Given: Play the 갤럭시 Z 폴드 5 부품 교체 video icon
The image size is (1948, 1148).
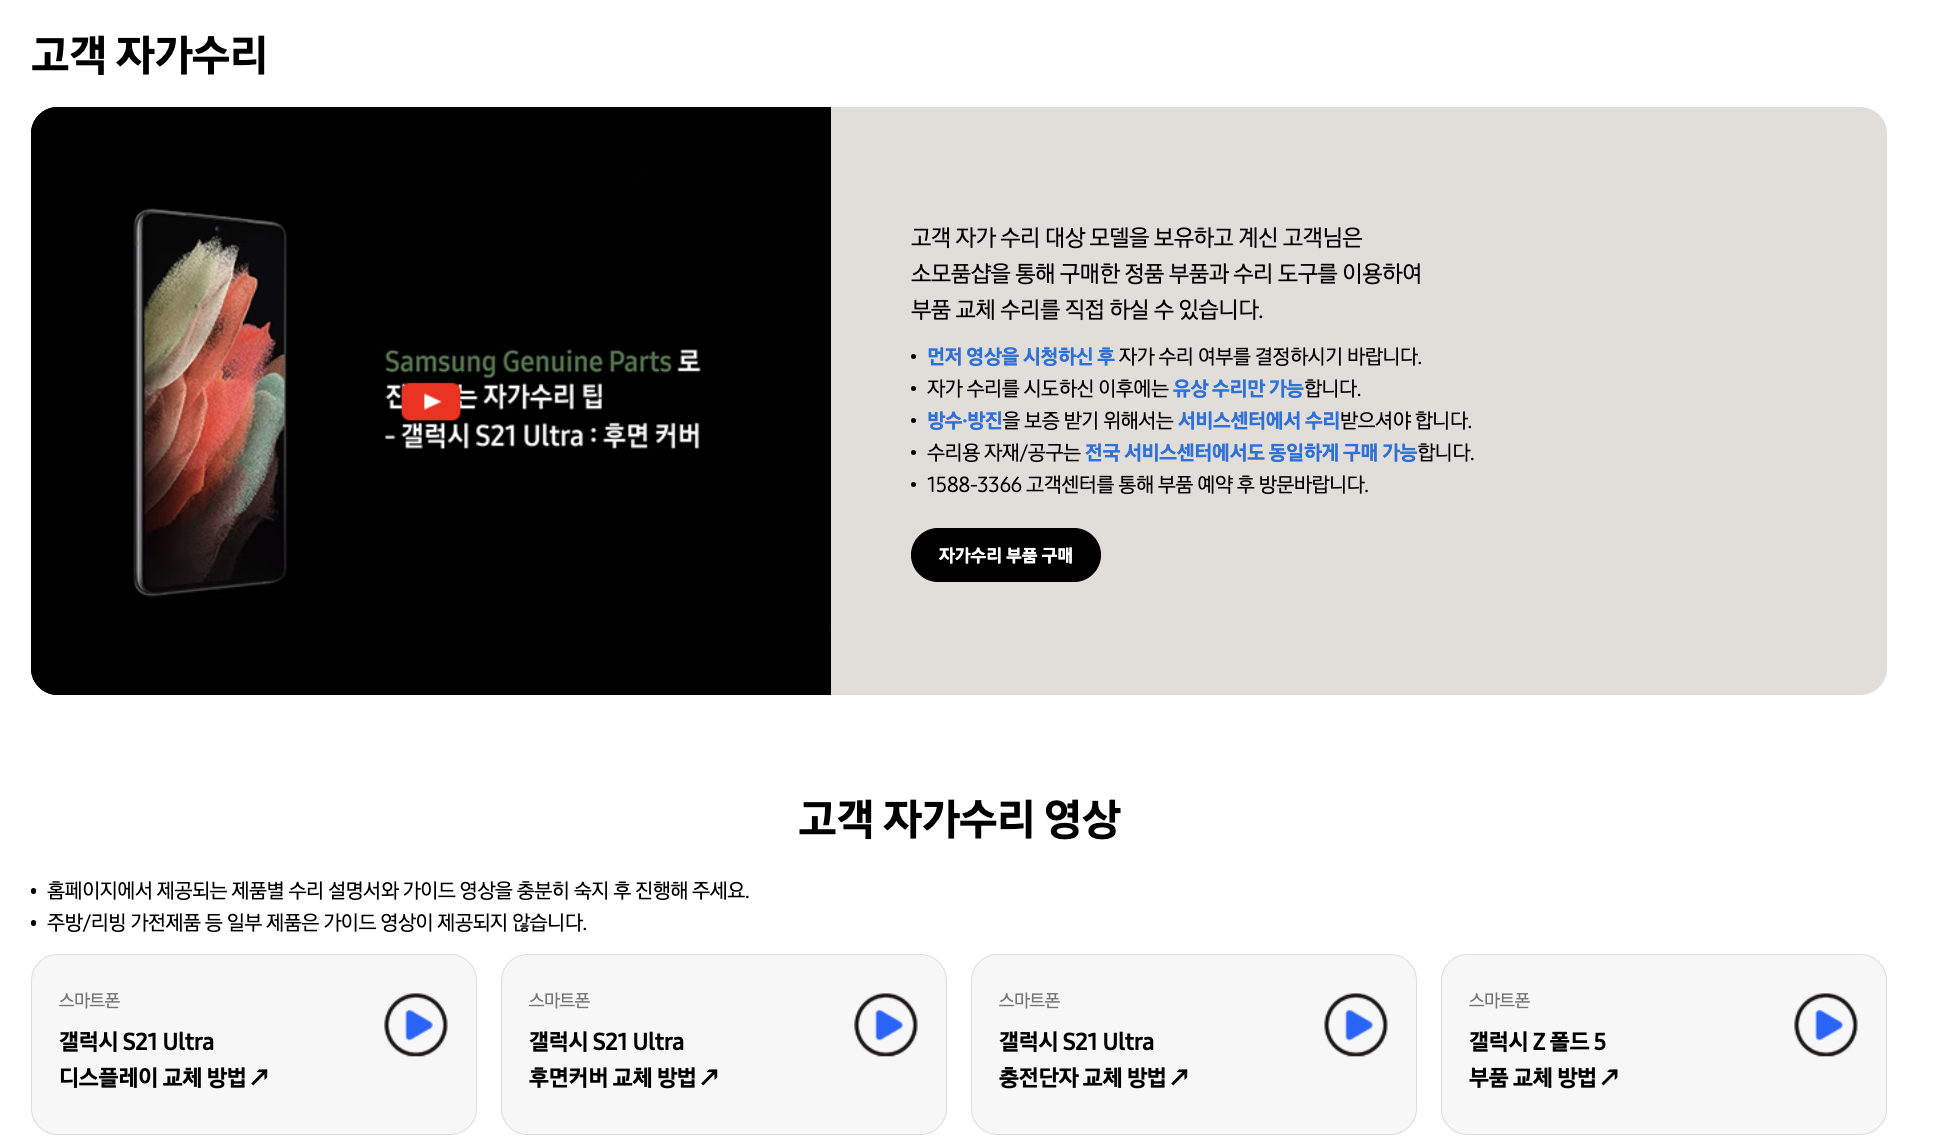Looking at the screenshot, I should pyautogui.click(x=1826, y=1025).
